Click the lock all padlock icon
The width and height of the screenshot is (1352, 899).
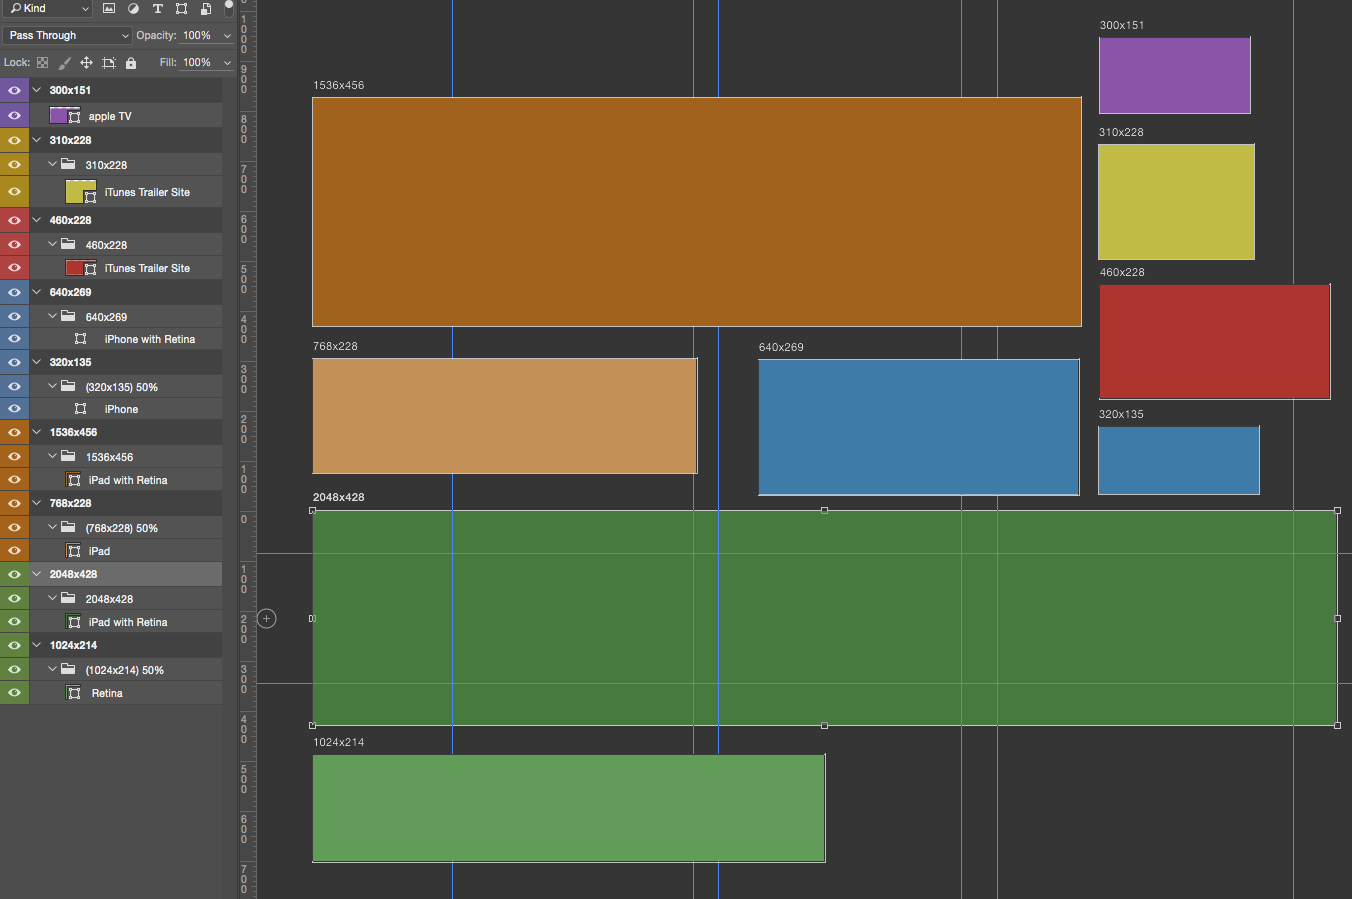(x=131, y=62)
